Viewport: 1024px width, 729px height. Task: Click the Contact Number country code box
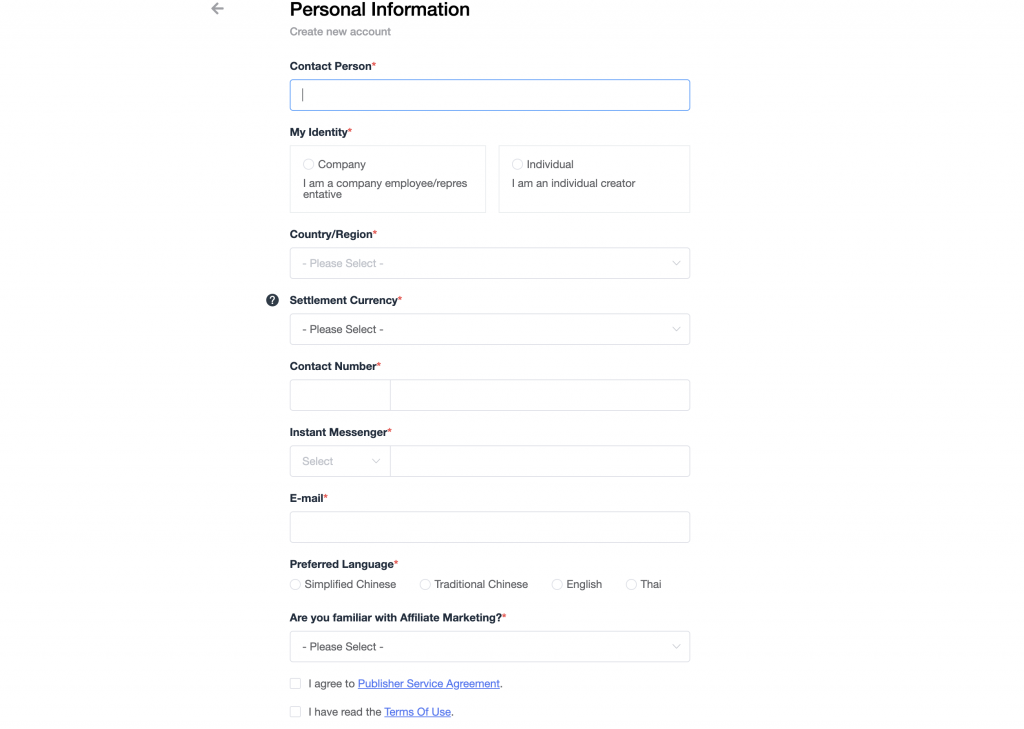point(340,395)
